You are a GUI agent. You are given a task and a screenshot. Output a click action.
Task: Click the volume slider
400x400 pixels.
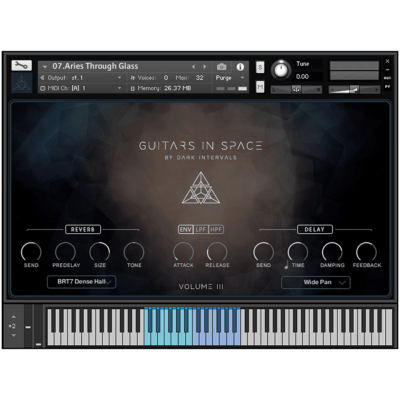[354, 89]
